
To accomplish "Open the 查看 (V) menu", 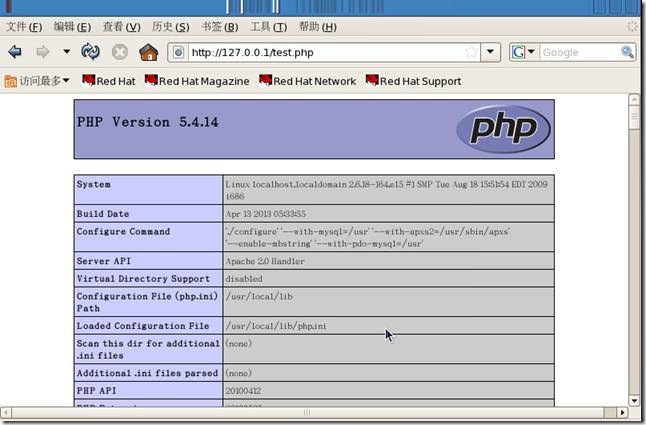I will [x=122, y=27].
